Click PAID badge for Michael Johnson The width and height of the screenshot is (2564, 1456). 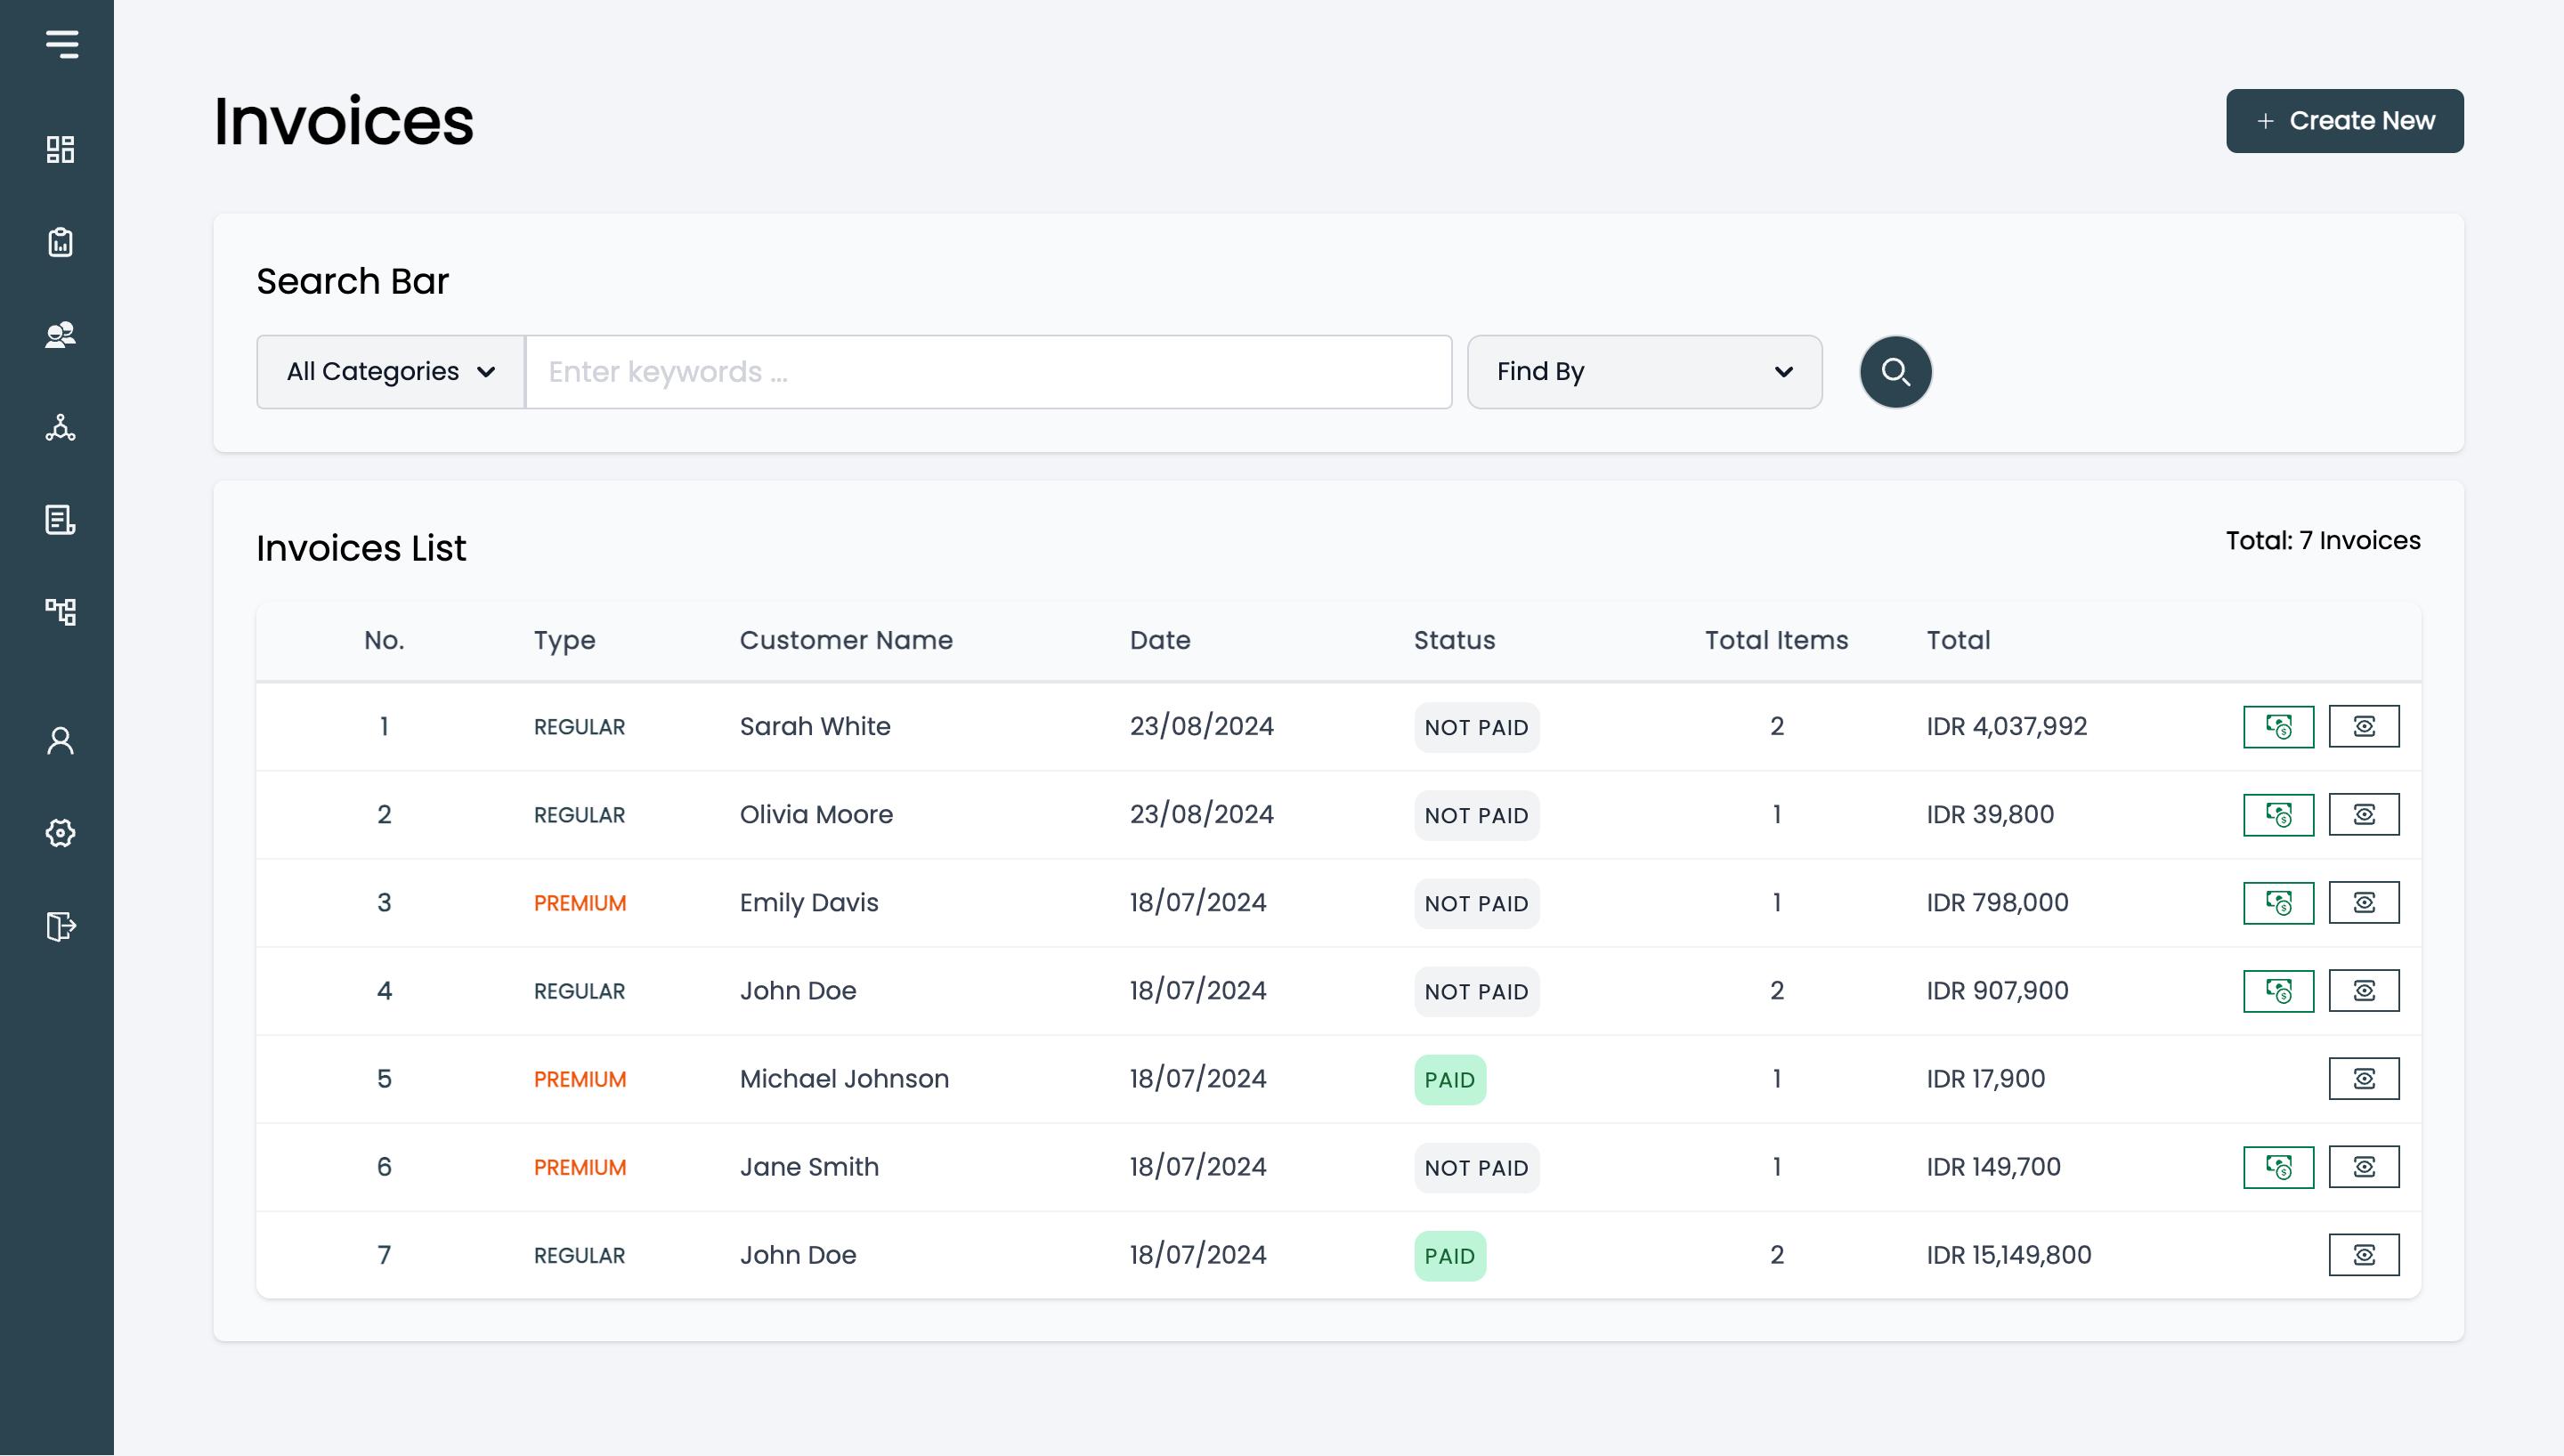(1450, 1080)
